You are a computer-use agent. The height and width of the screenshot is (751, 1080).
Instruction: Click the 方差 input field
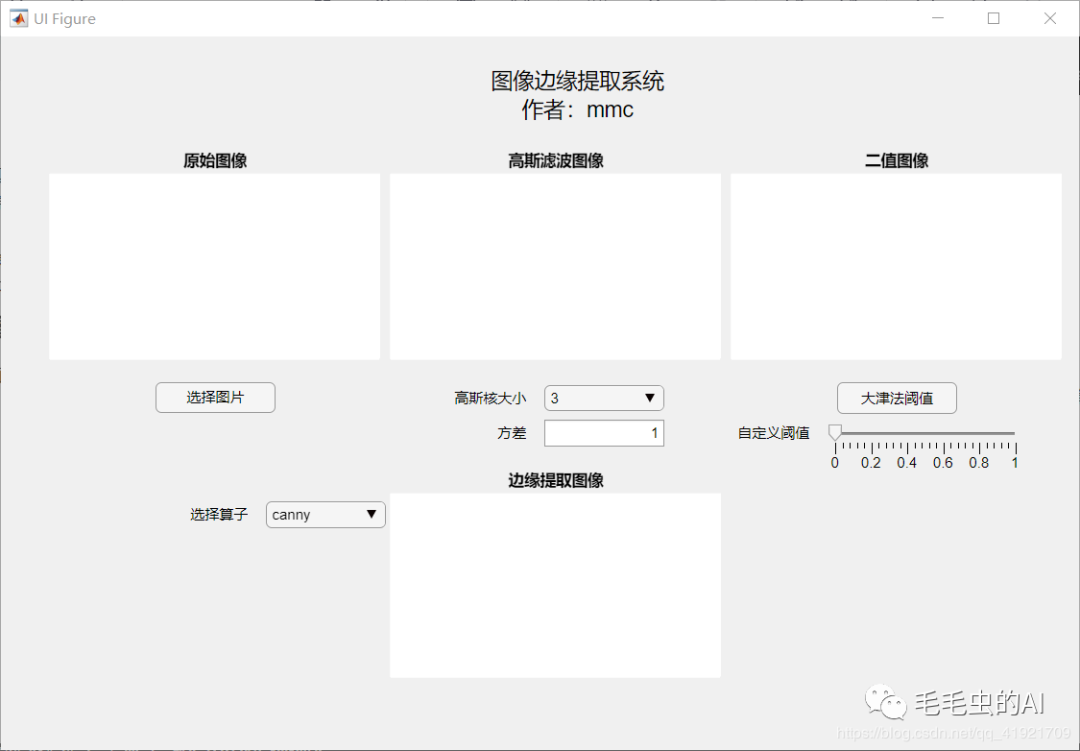604,433
